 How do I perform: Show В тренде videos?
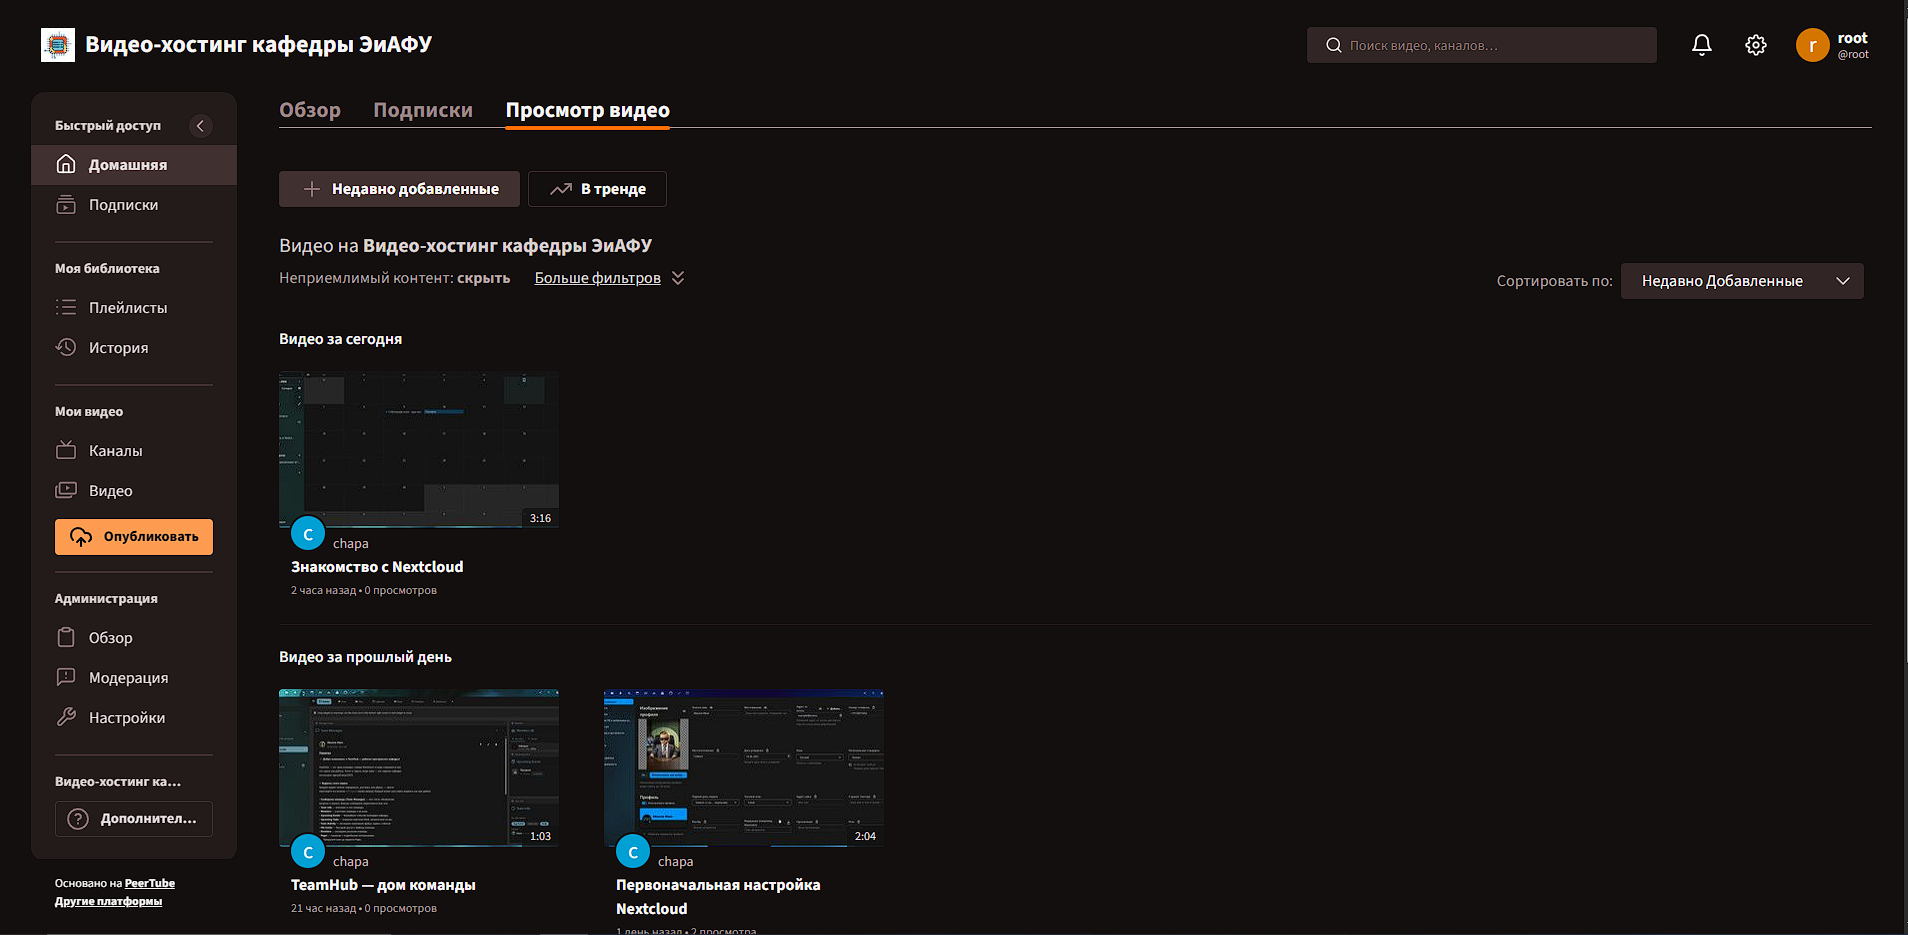[597, 189]
